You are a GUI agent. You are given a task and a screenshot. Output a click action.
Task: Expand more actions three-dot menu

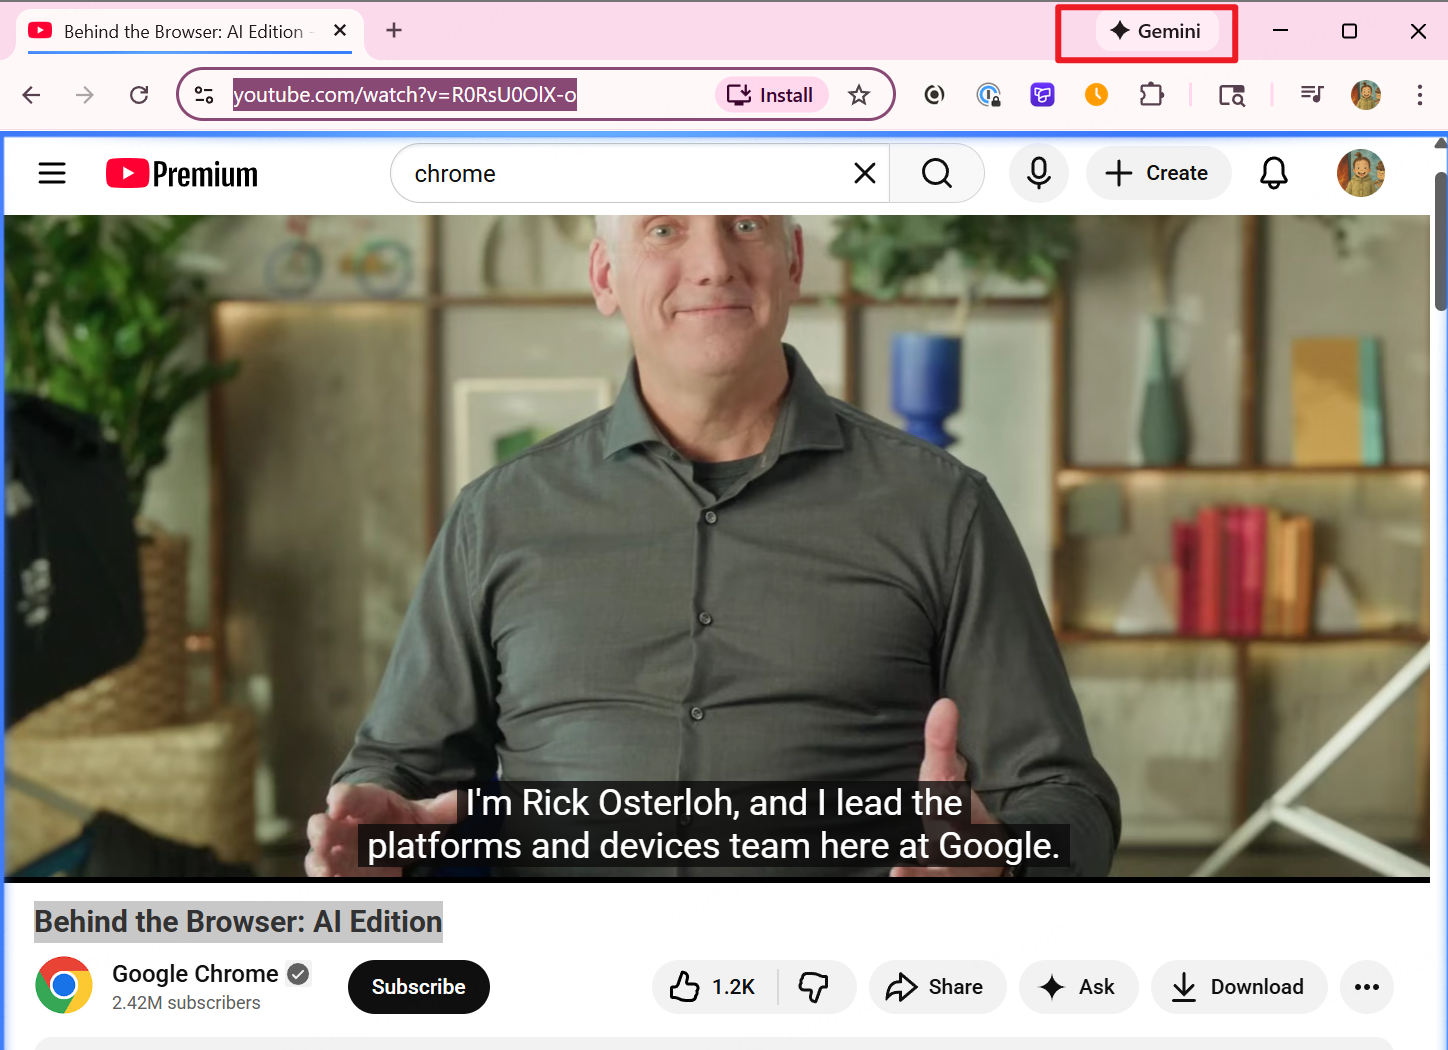click(x=1366, y=987)
